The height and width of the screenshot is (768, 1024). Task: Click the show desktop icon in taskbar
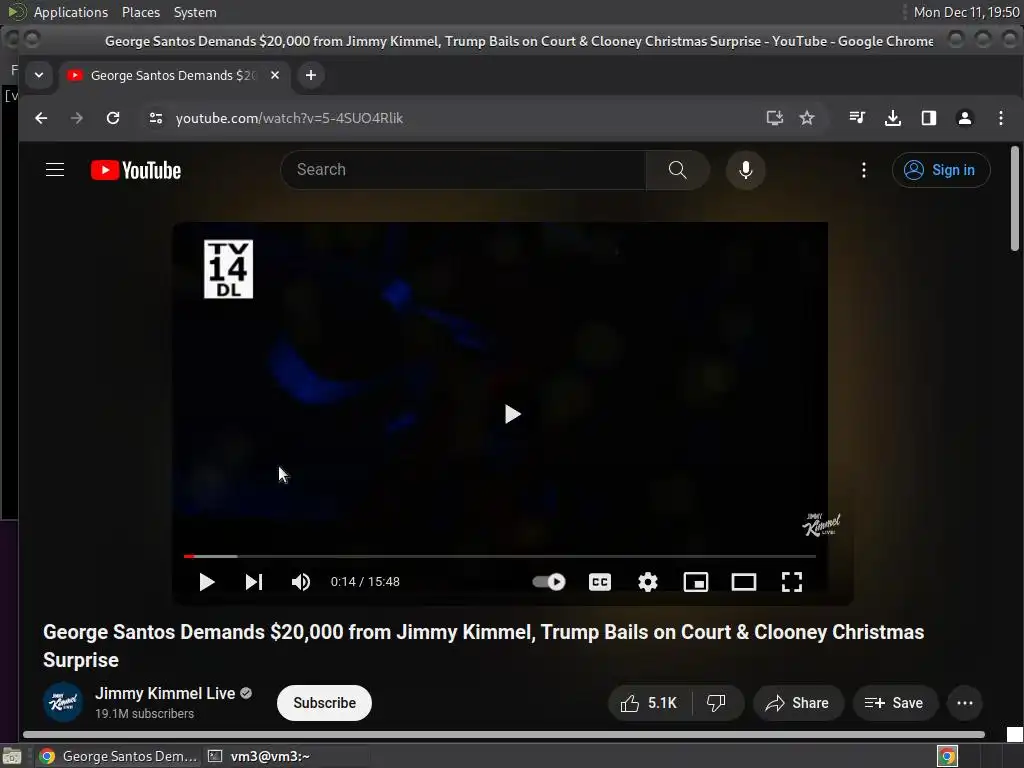(12, 756)
